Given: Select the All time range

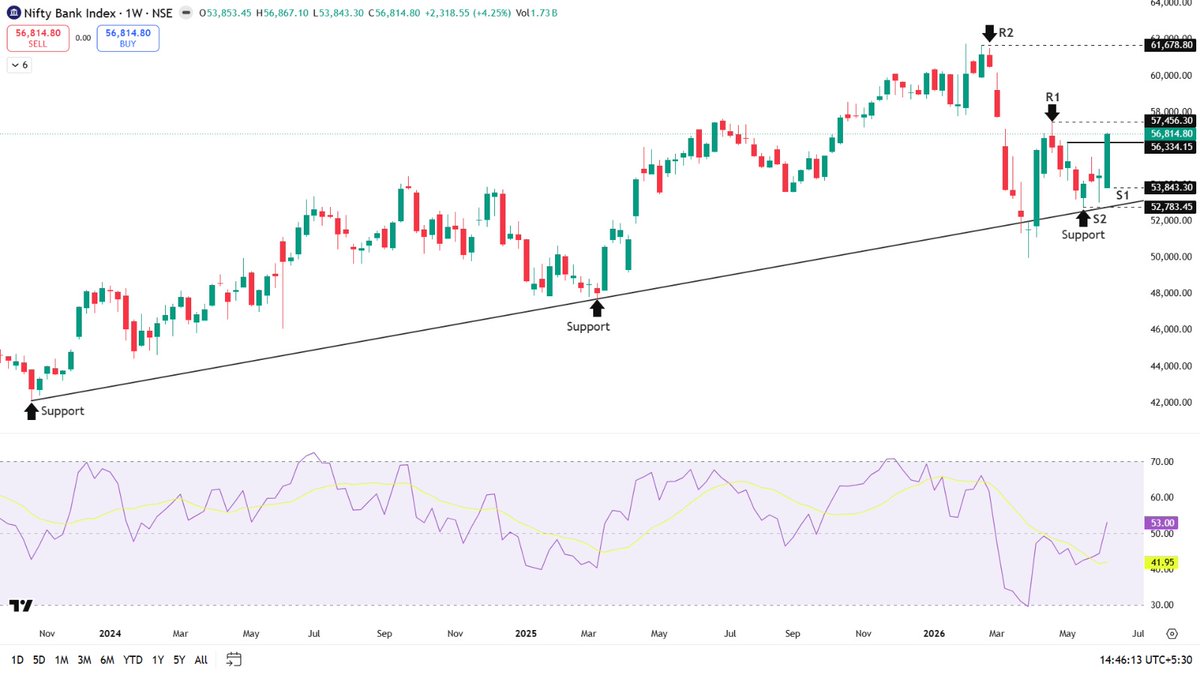Looking at the screenshot, I should (x=201, y=660).
